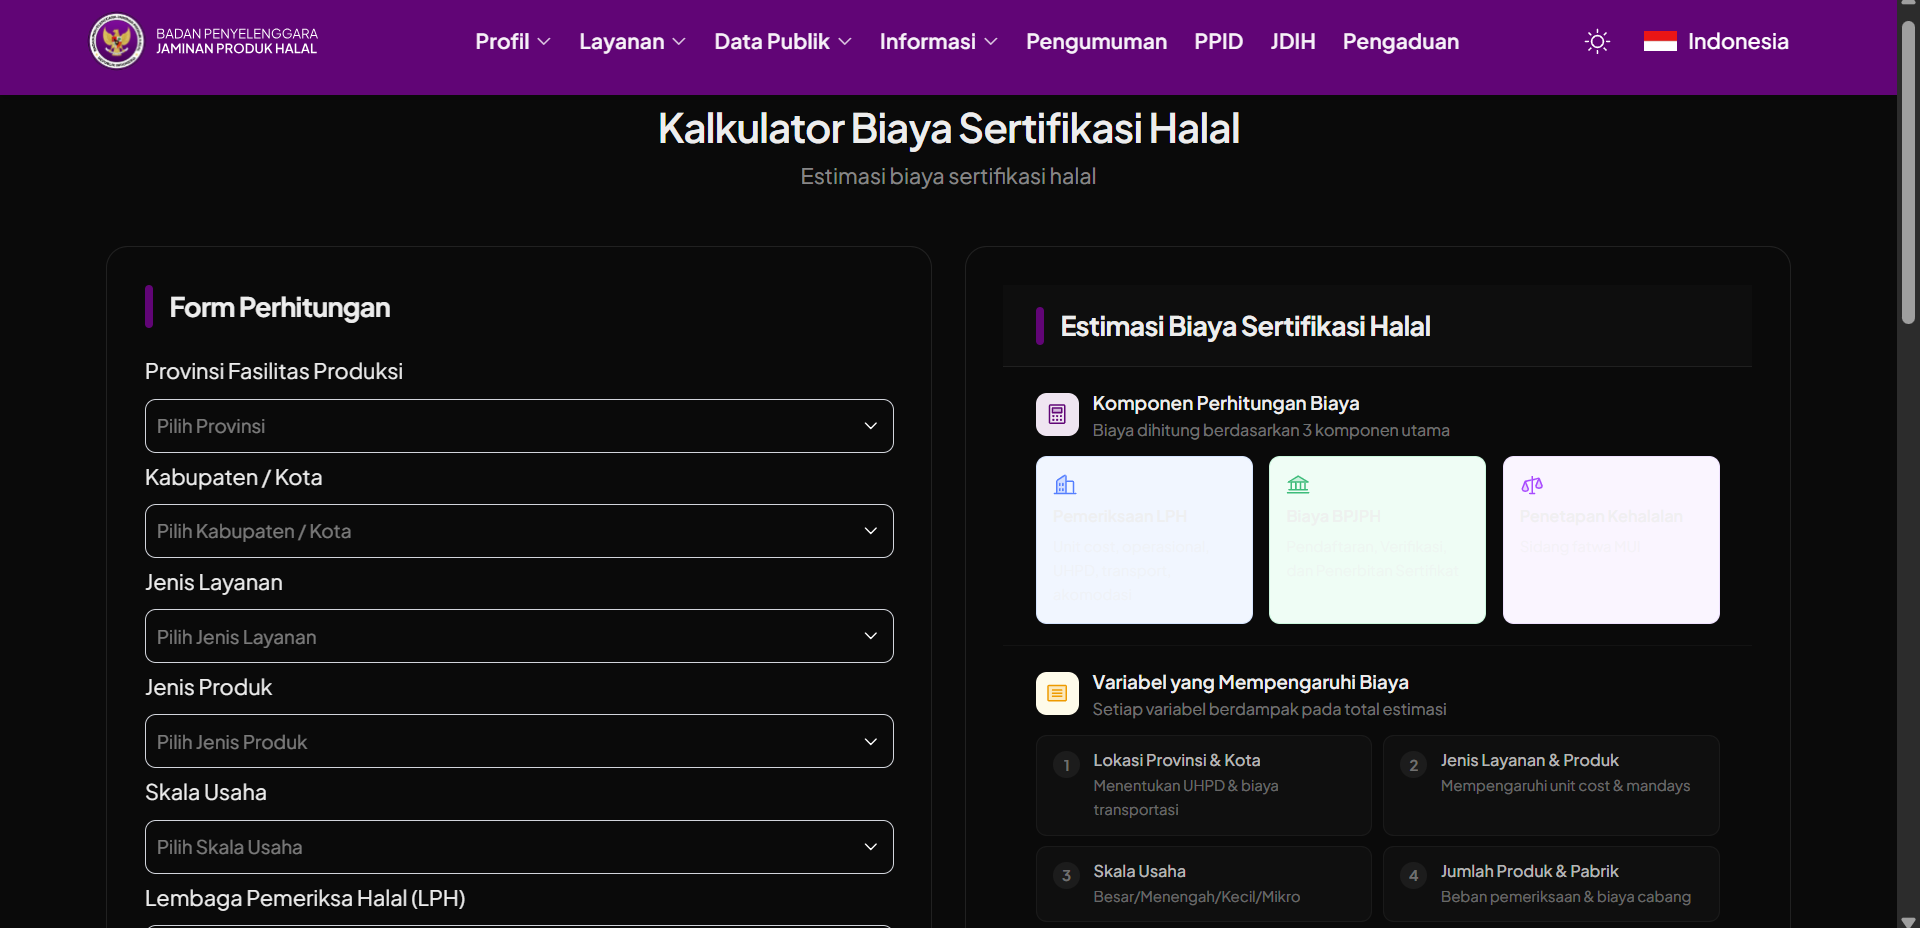Open the Pilih Jenis Layanan dropdown

click(x=519, y=636)
